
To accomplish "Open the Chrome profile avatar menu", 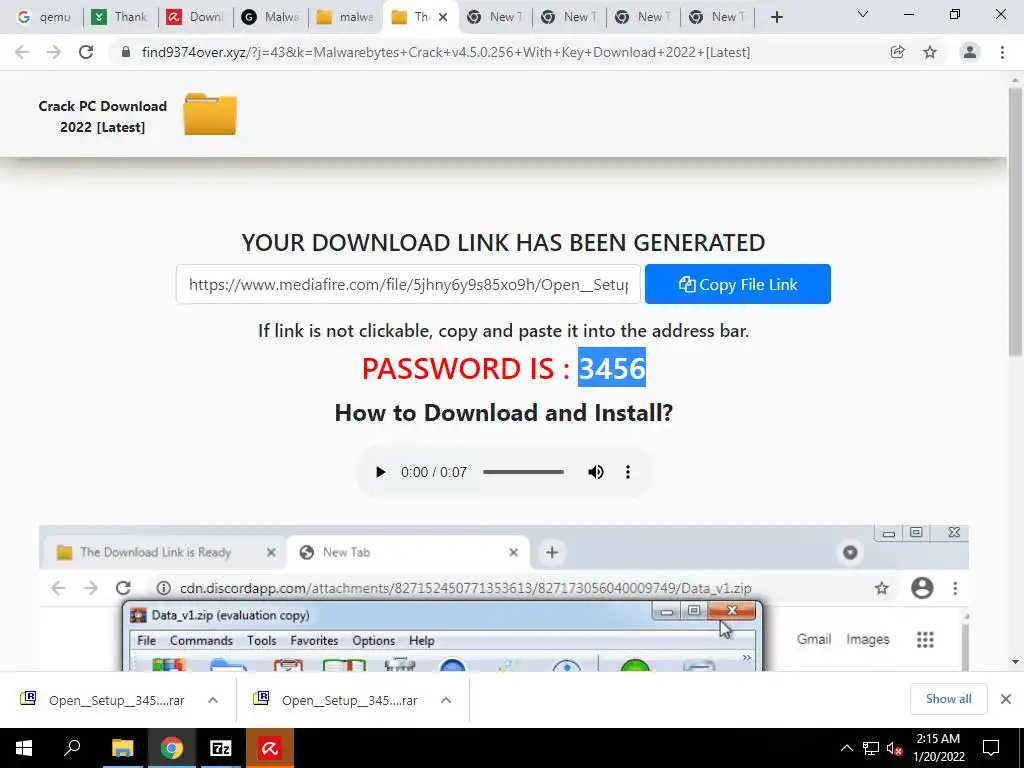I will click(x=970, y=52).
